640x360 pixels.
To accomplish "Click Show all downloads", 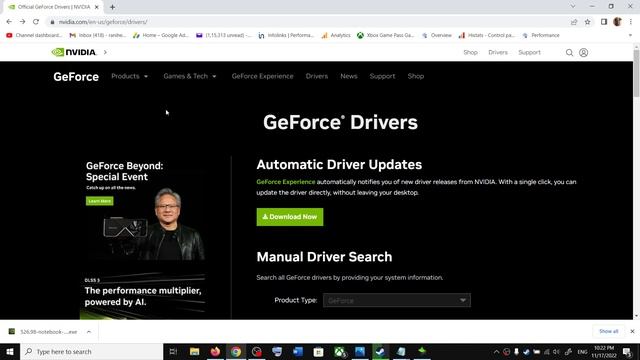I will tap(609, 331).
